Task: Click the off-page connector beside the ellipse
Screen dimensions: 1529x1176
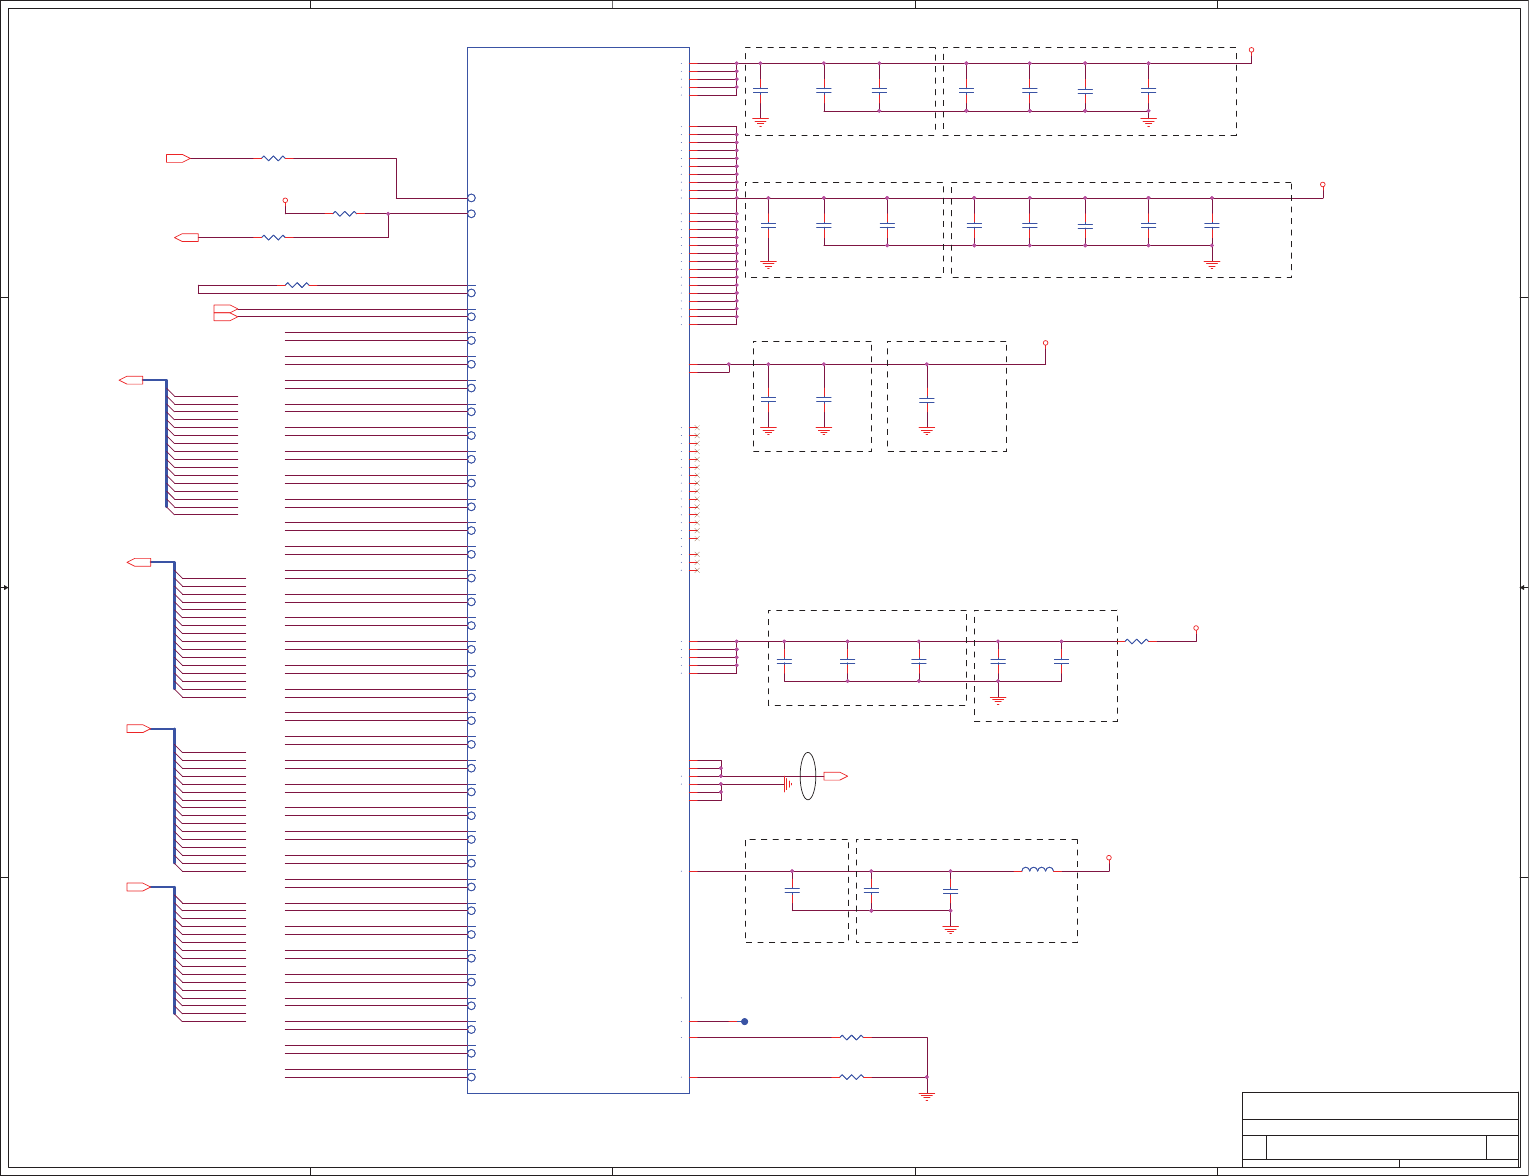Action: point(835,776)
